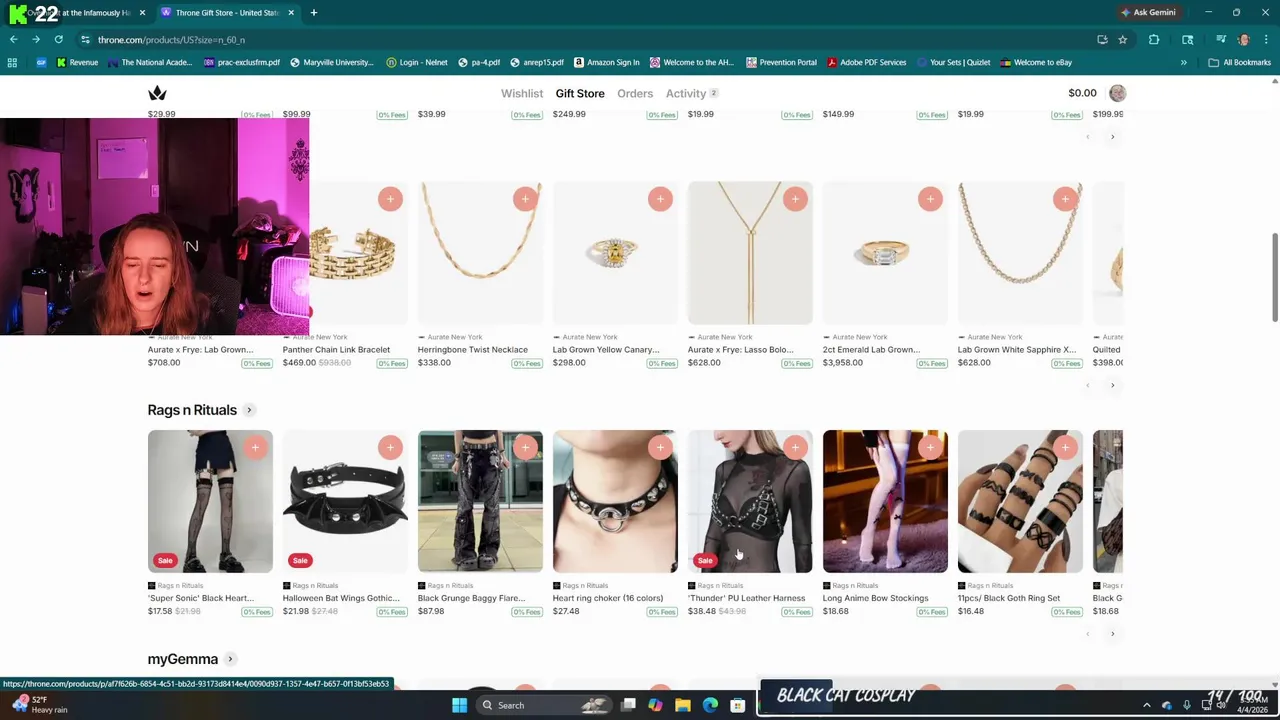Viewport: 1280px width, 720px height.
Task: Open the $0.00 cart balance
Action: (1082, 93)
